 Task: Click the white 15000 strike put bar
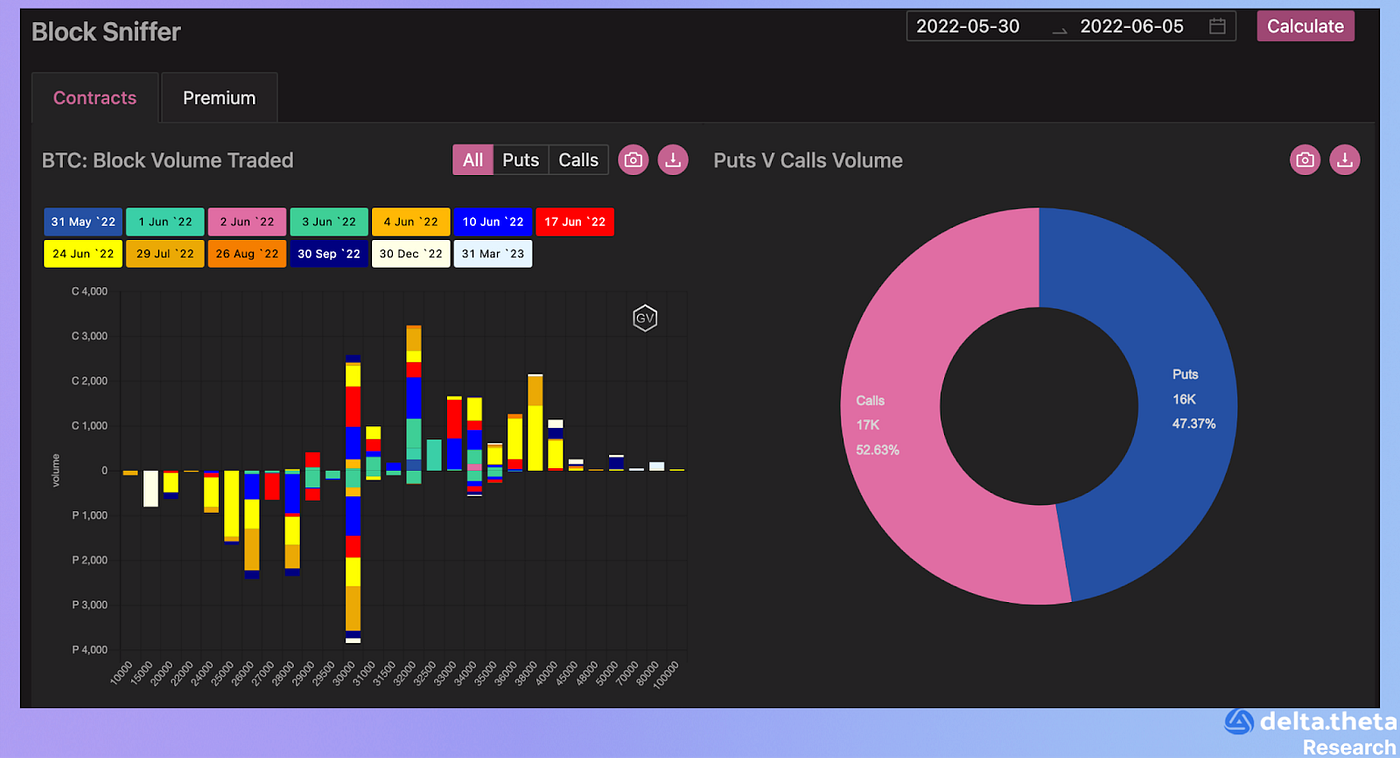pyautogui.click(x=150, y=488)
